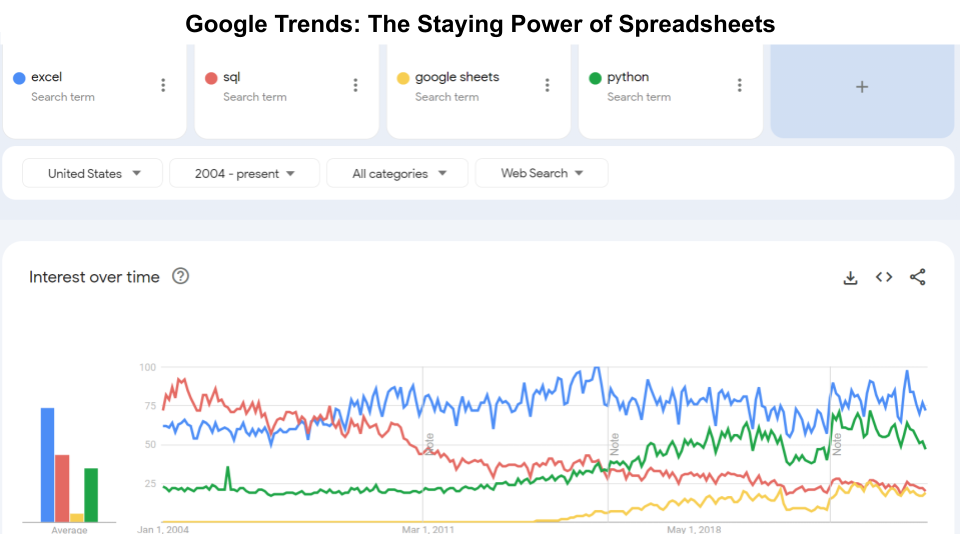Click the python search term text
Screen dimensions: 960x540
point(628,77)
